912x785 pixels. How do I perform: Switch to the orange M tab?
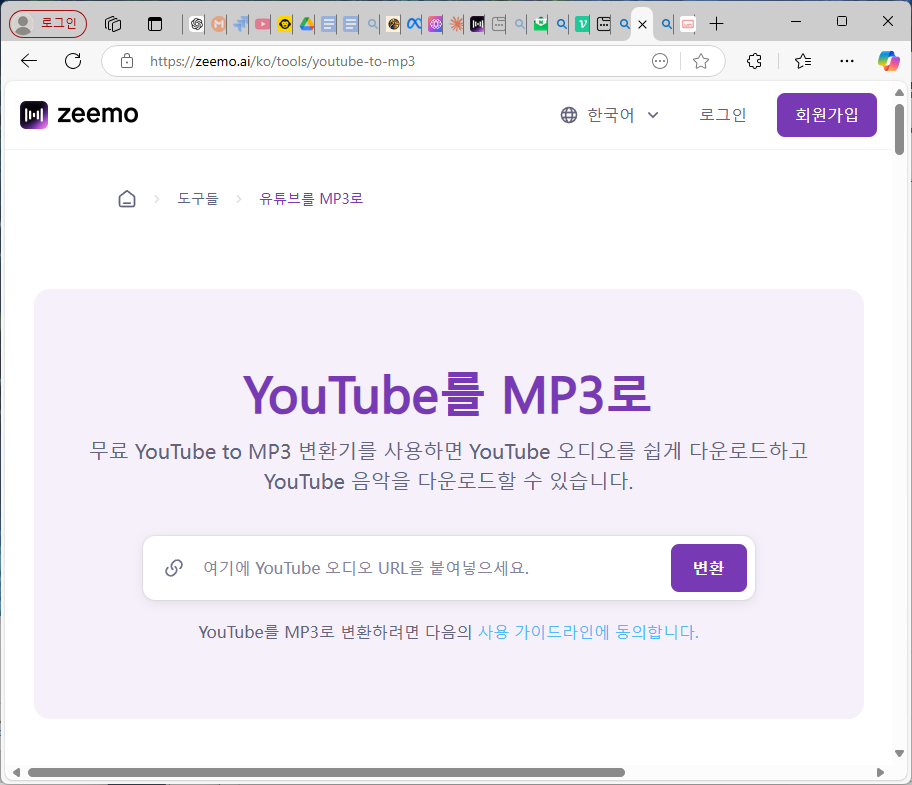(218, 24)
